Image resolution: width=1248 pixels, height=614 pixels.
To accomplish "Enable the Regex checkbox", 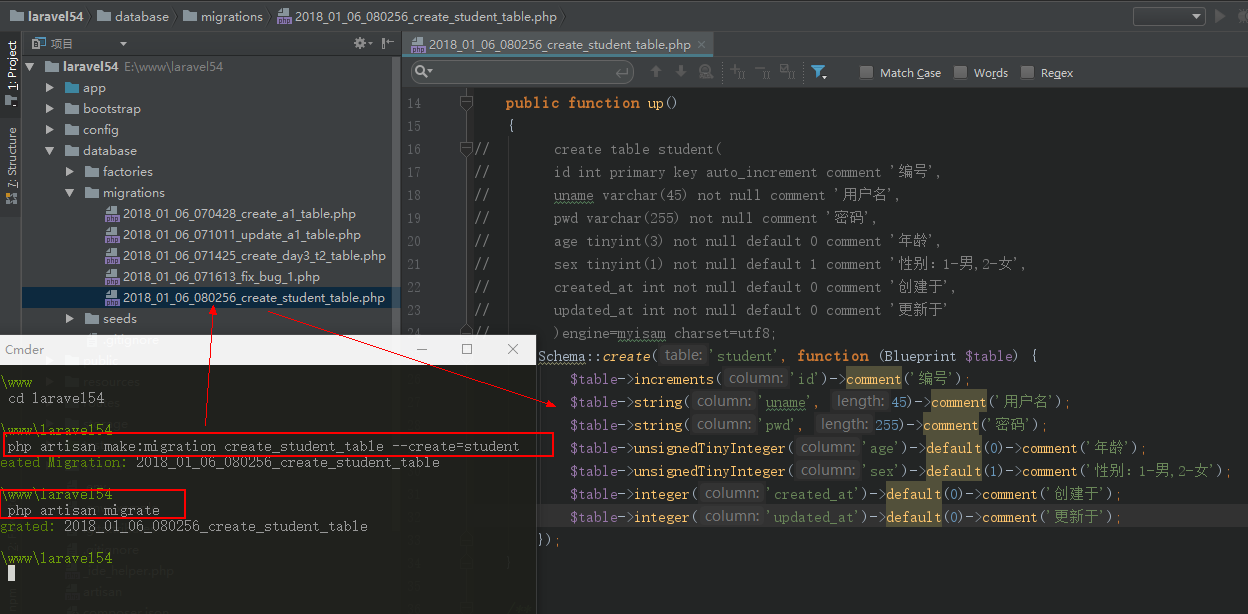I will (1028, 73).
